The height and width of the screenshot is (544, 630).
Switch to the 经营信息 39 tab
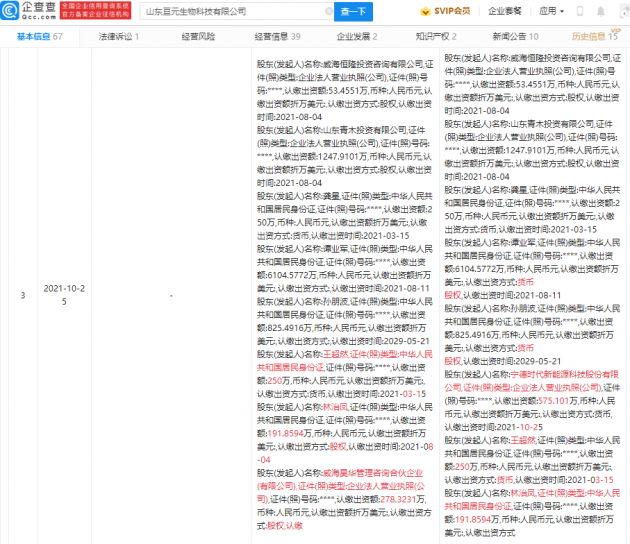[278, 37]
